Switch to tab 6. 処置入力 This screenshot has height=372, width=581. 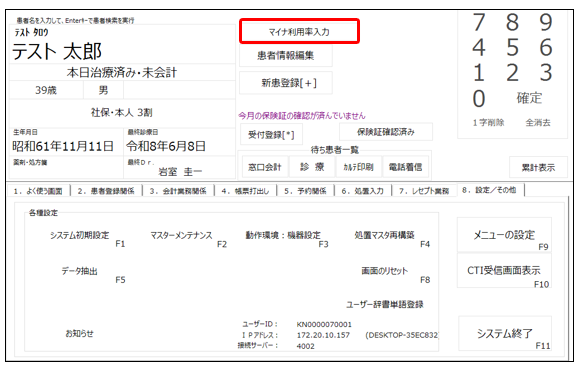[x=362, y=191]
